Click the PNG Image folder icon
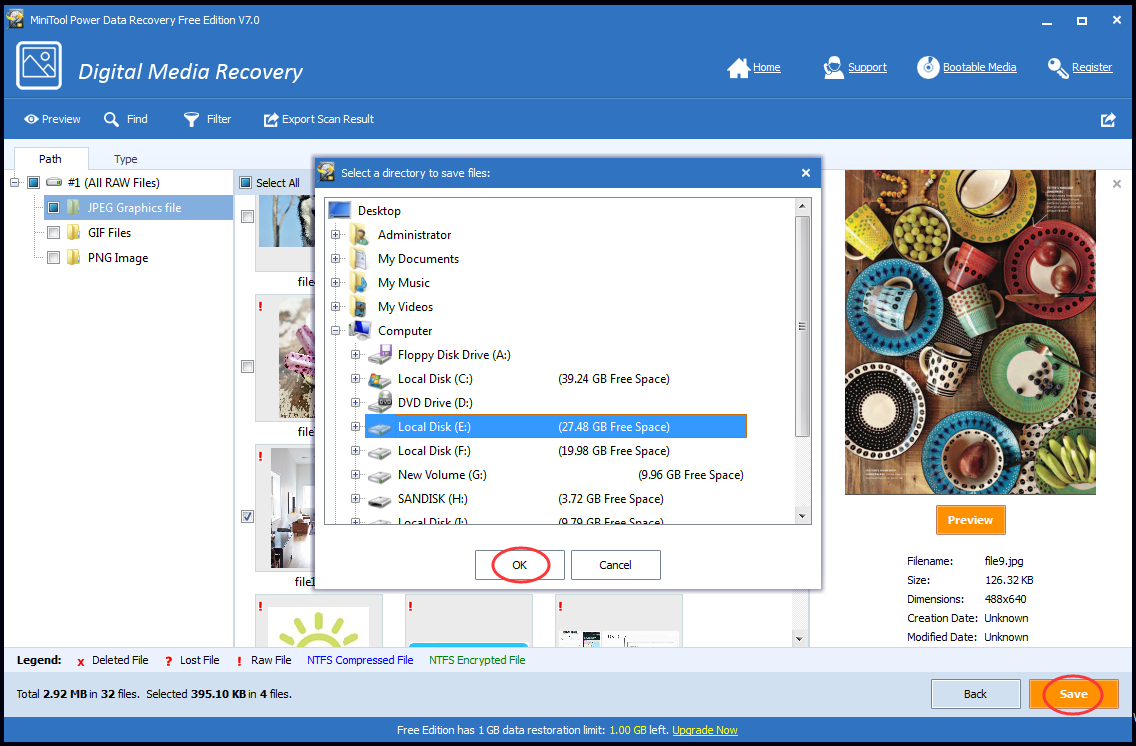 tap(74, 257)
